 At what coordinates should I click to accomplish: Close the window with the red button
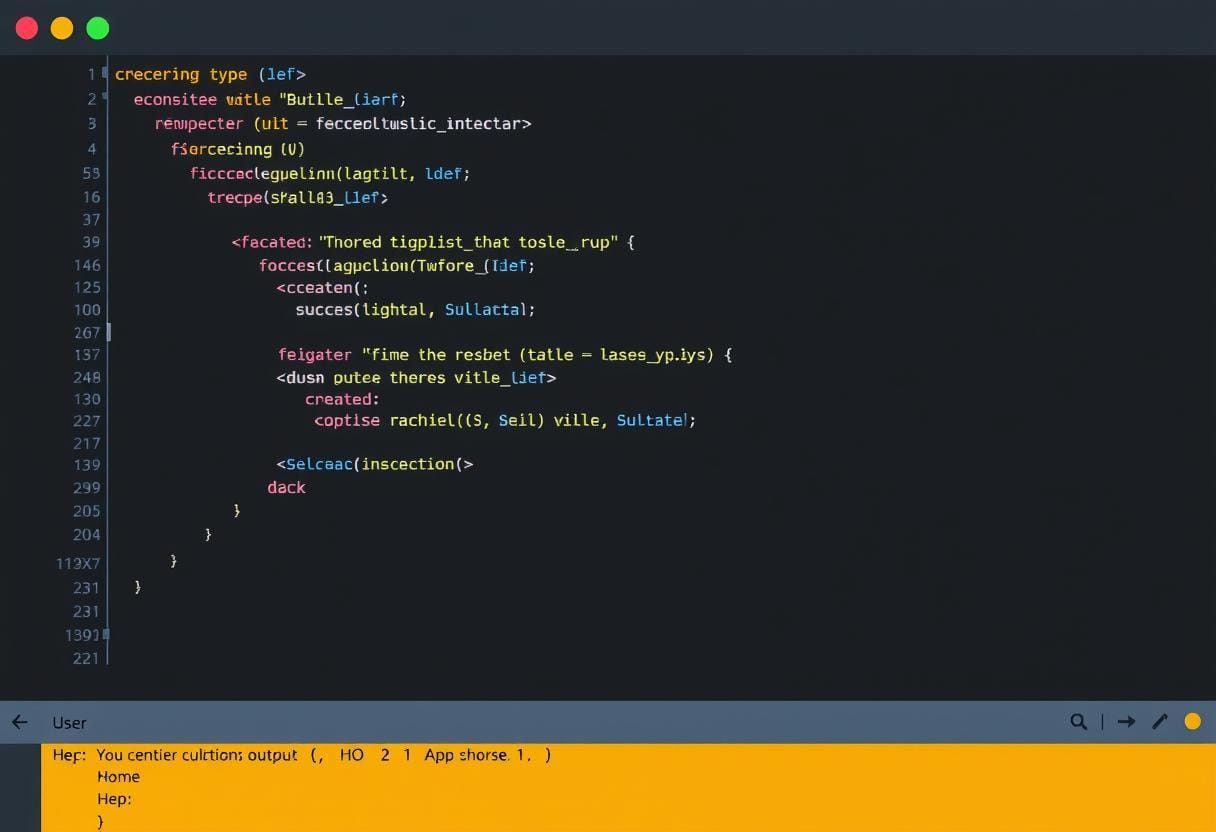click(27, 28)
